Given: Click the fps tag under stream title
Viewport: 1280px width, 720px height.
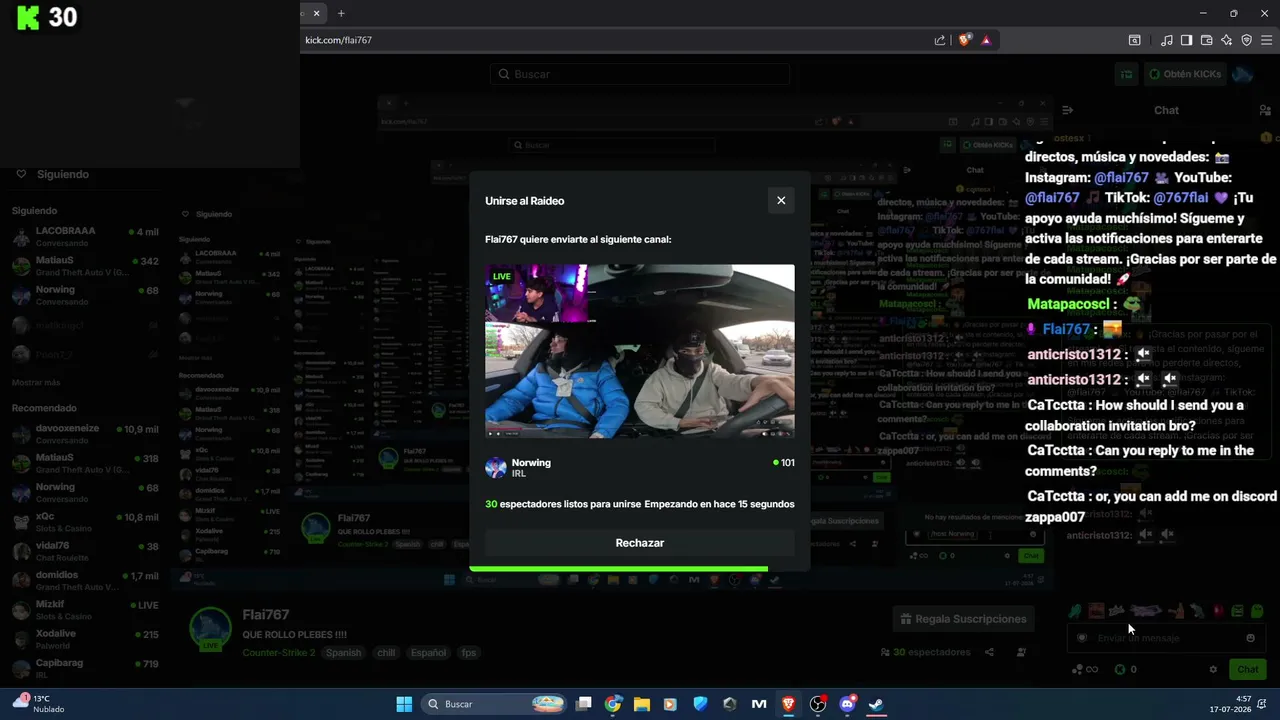Looking at the screenshot, I should click(x=469, y=653).
